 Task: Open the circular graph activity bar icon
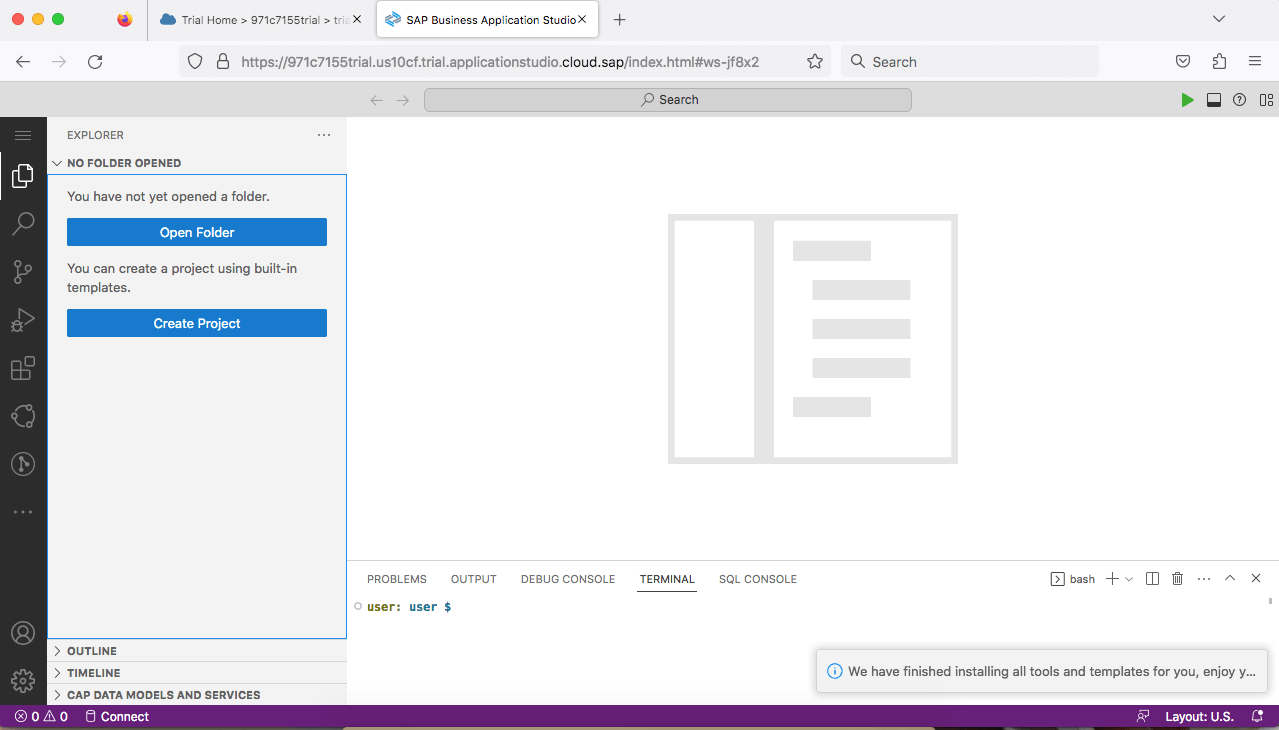coord(23,416)
